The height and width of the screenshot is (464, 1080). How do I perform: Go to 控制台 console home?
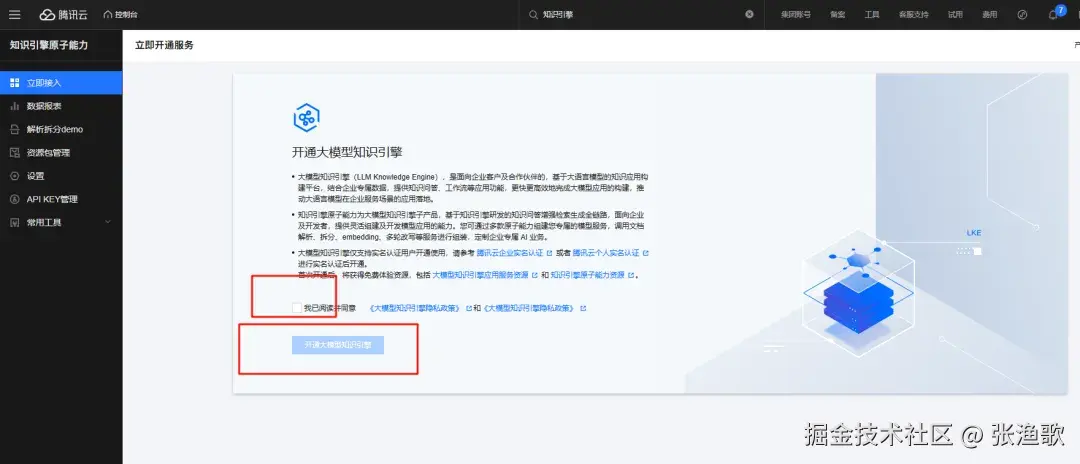(121, 14)
